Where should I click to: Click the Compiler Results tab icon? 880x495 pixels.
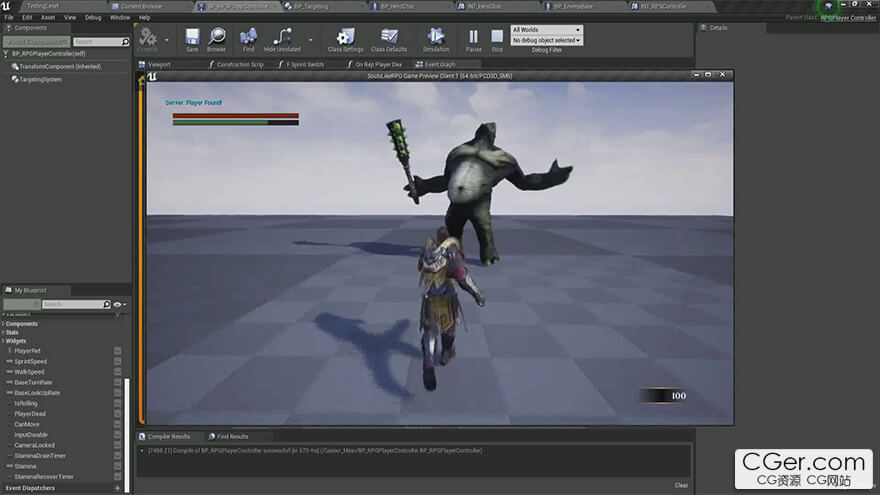click(x=142, y=436)
